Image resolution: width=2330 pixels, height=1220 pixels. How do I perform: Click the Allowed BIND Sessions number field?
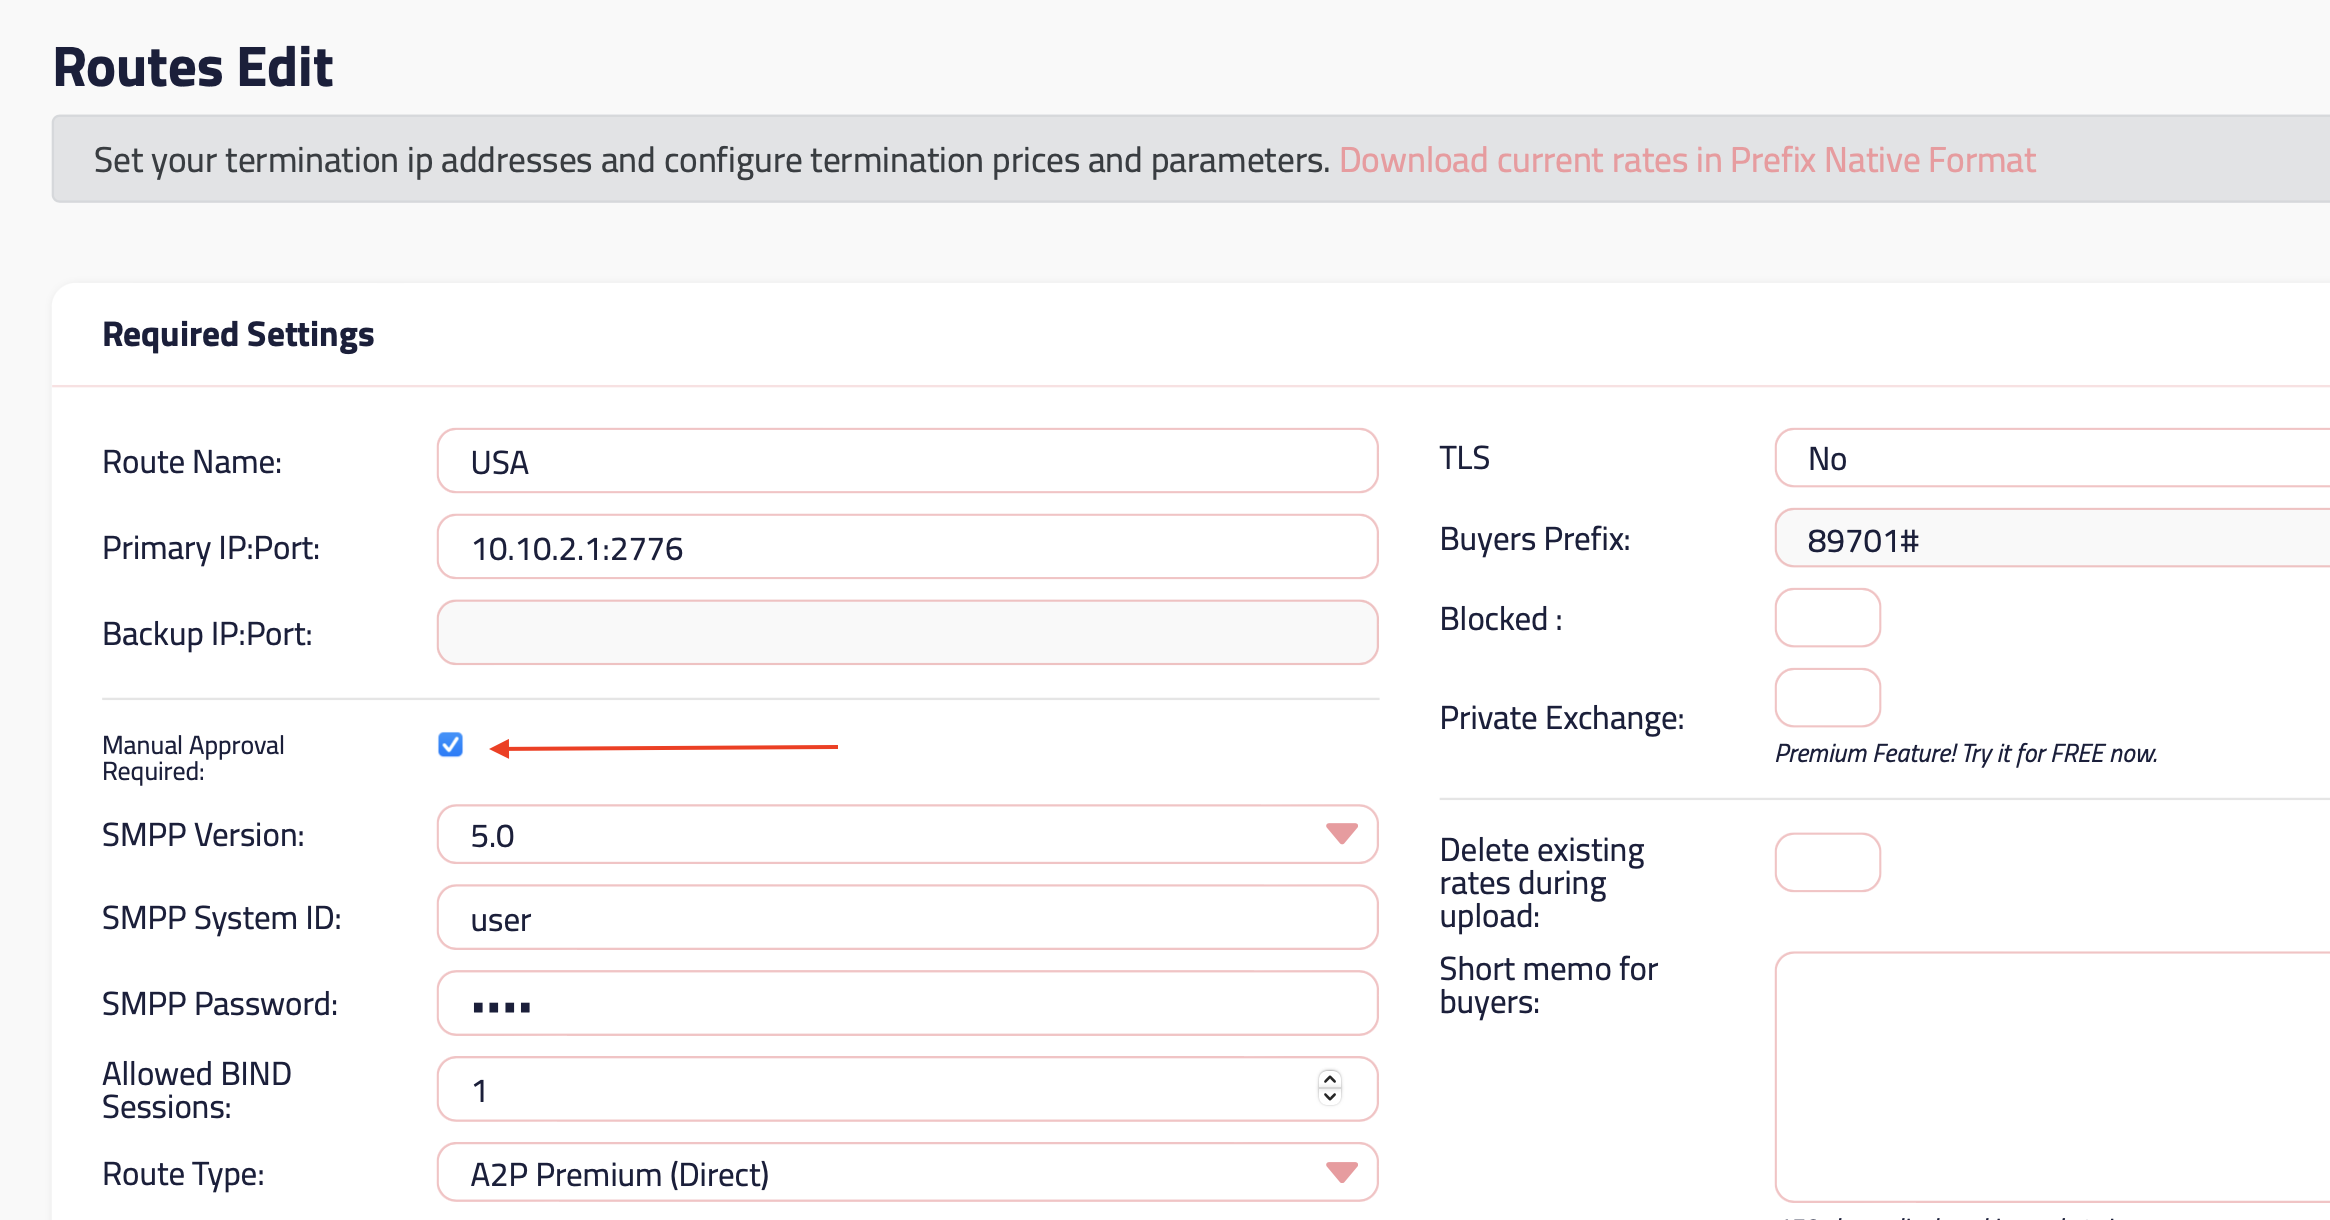[880, 1090]
